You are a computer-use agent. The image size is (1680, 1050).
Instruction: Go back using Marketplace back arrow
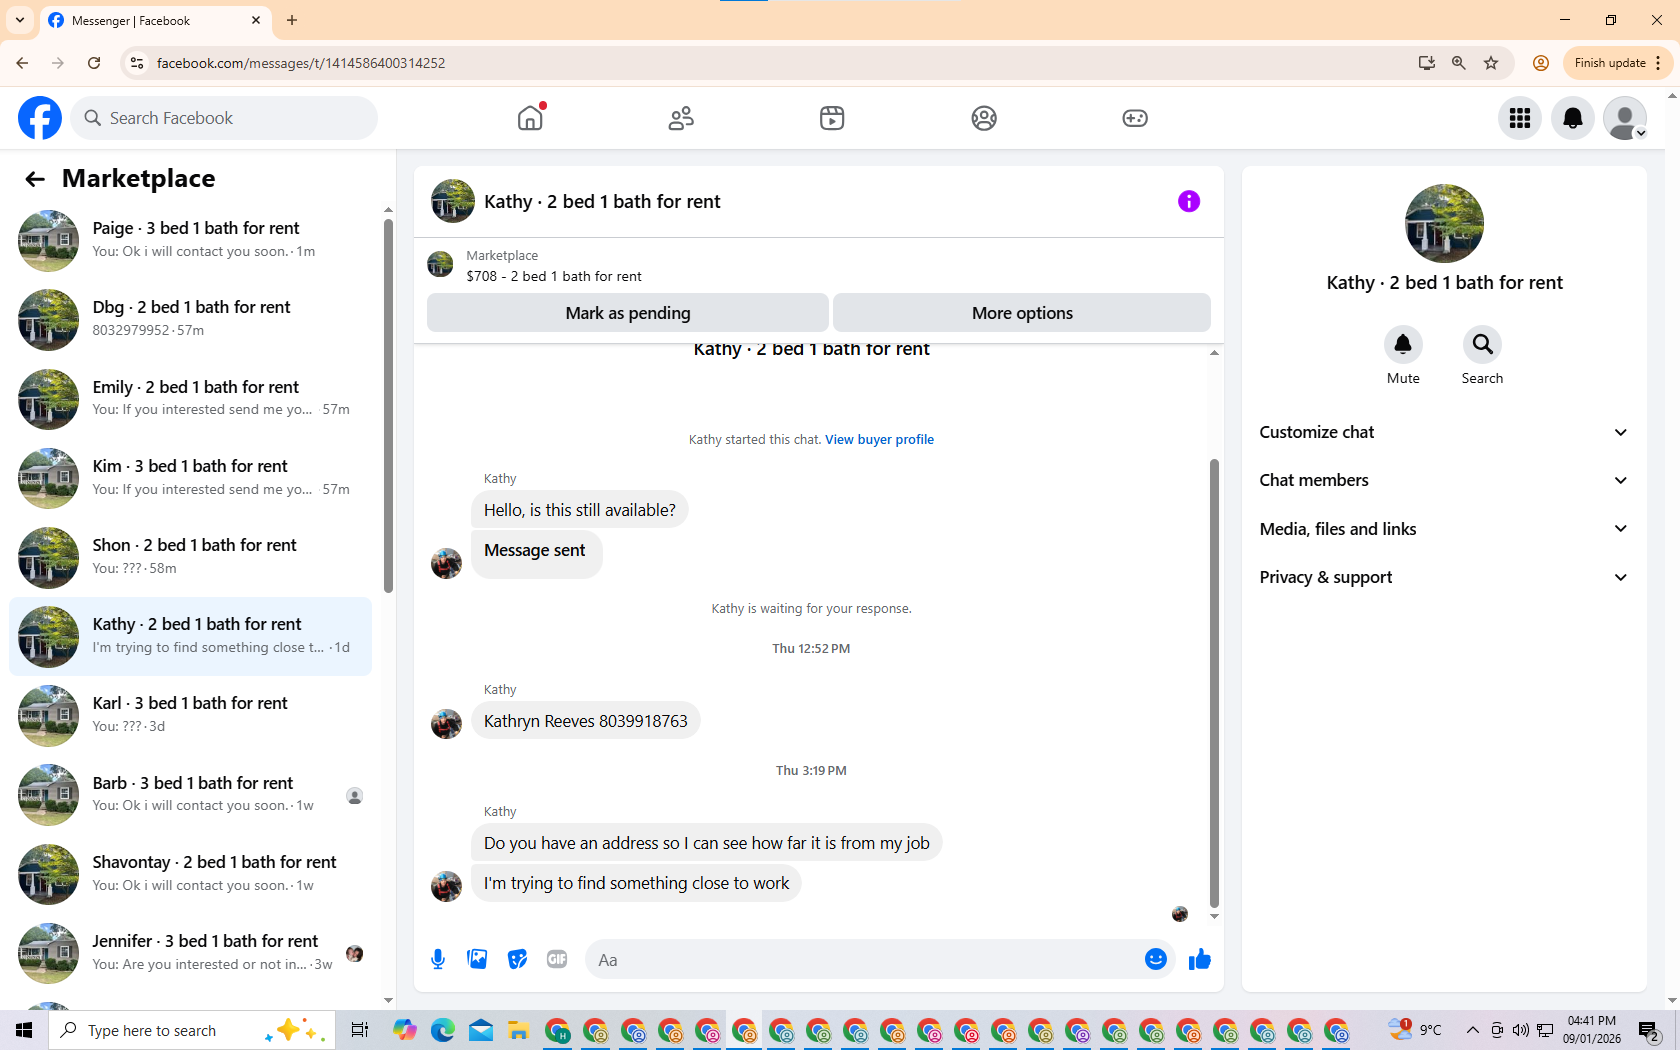click(35, 179)
